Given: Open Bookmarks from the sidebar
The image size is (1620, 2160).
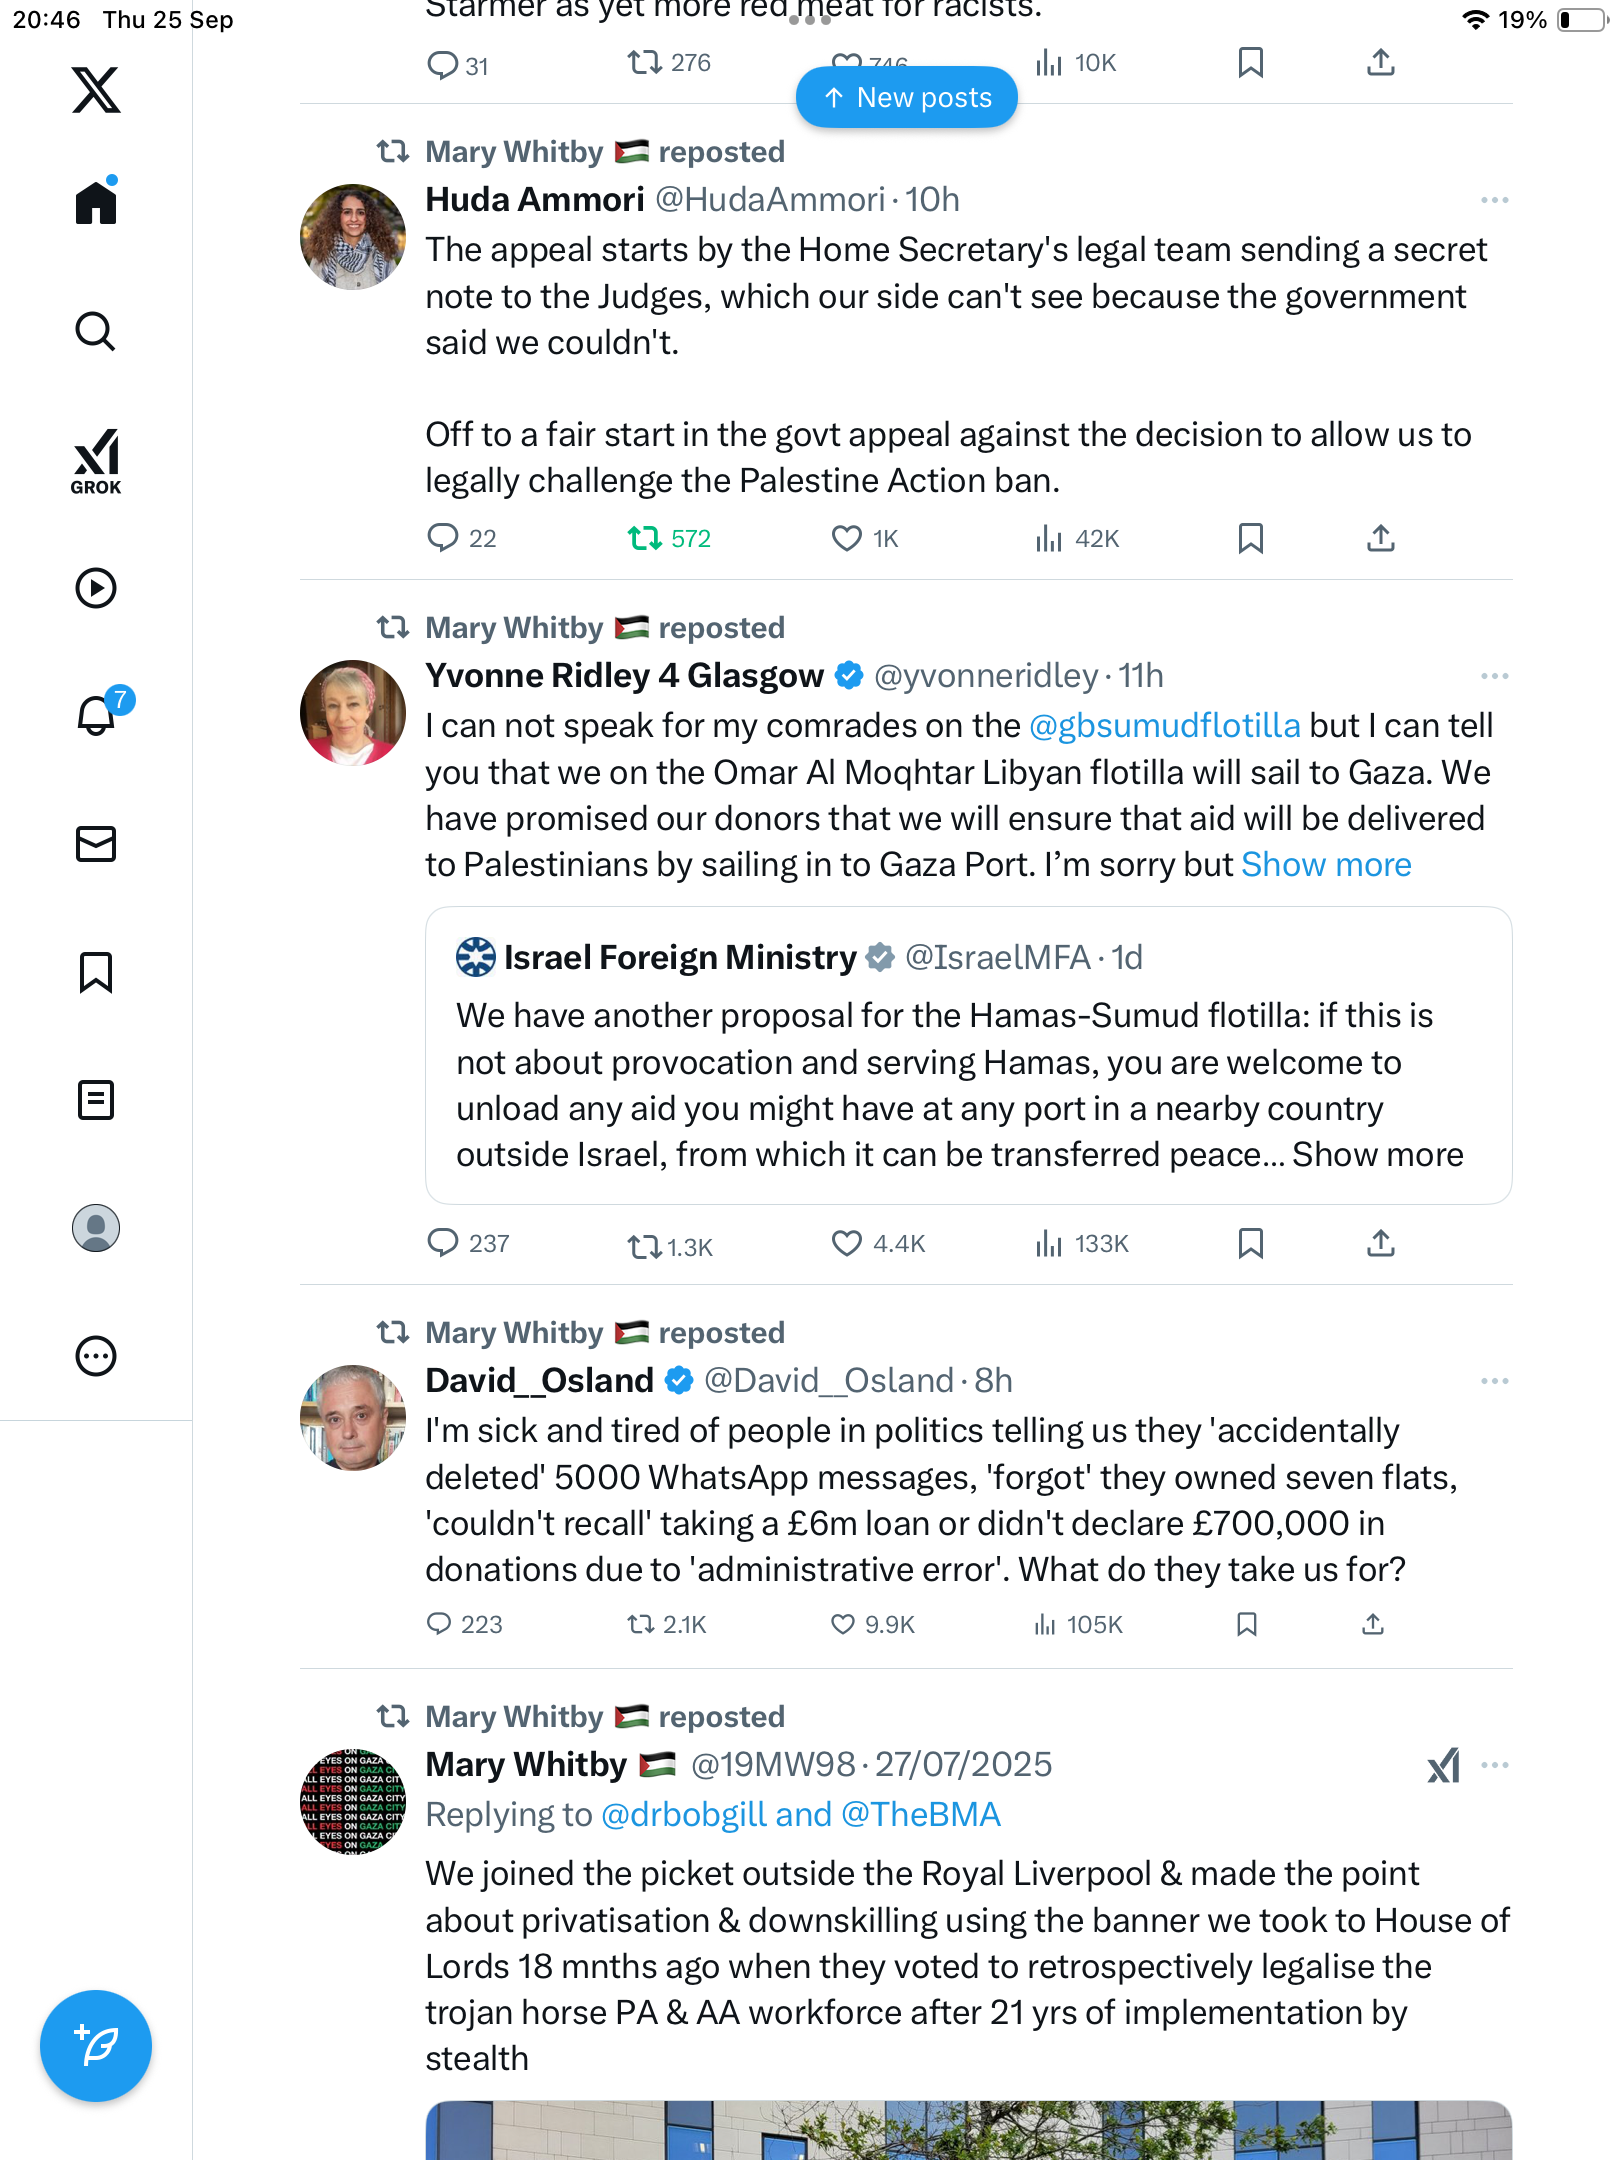Looking at the screenshot, I should tap(96, 972).
